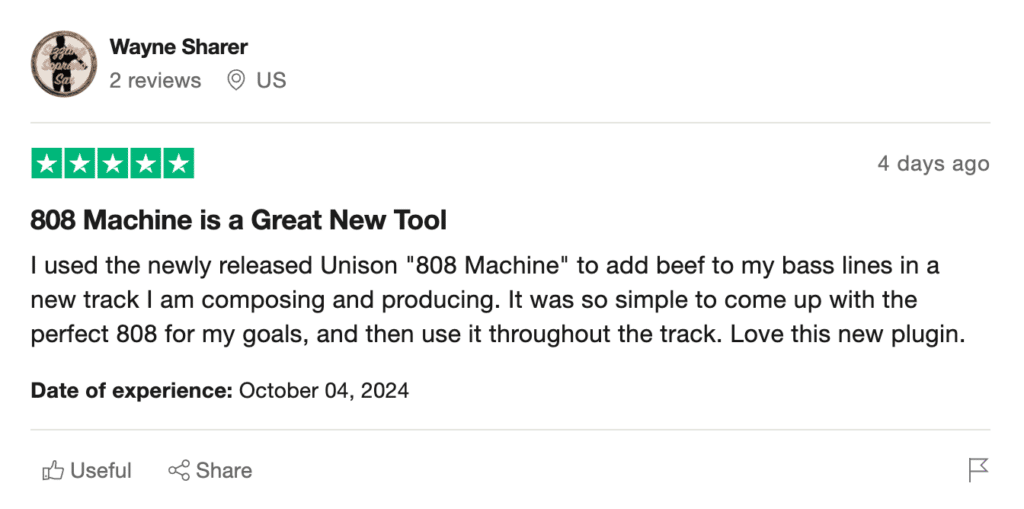This screenshot has width=1024, height=509.
Task: Click the first green rating star
Action: point(47,163)
